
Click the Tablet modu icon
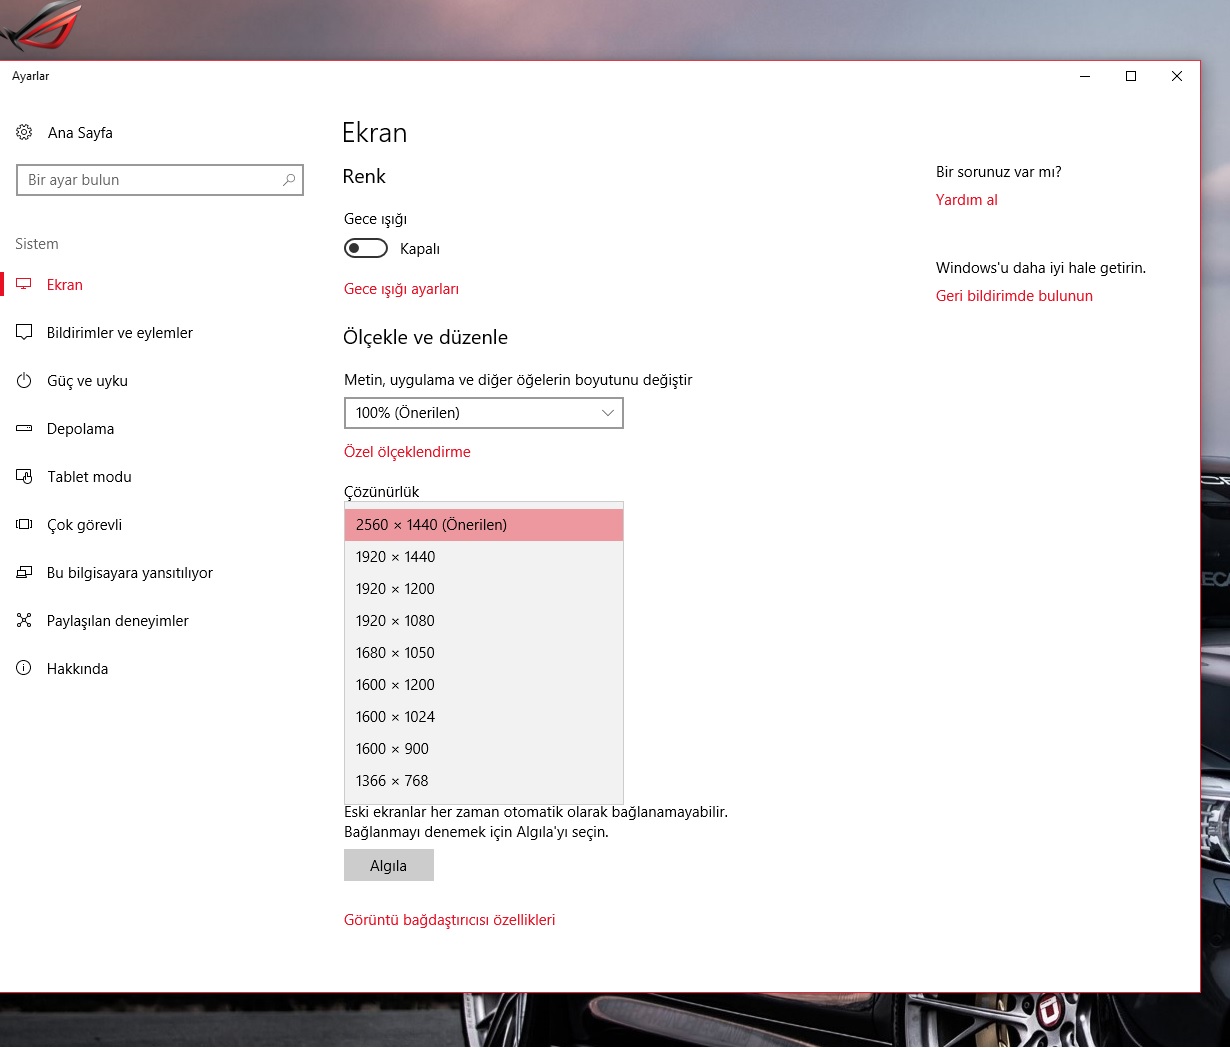click(24, 477)
